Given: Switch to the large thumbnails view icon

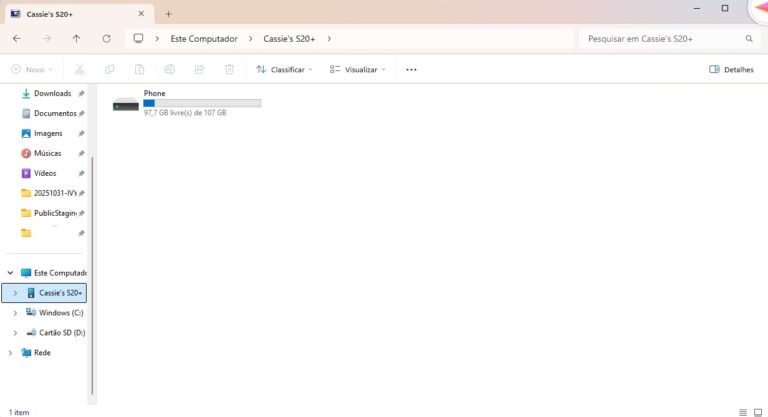Looking at the screenshot, I should coord(758,412).
